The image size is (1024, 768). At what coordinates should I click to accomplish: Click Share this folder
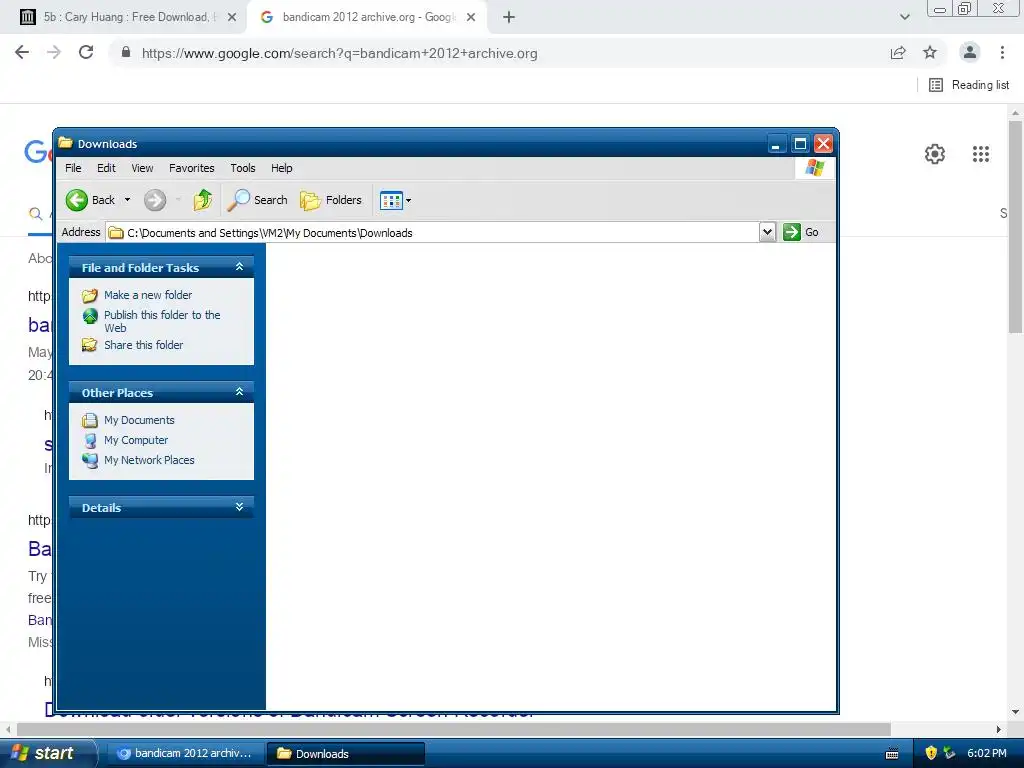click(x=144, y=345)
